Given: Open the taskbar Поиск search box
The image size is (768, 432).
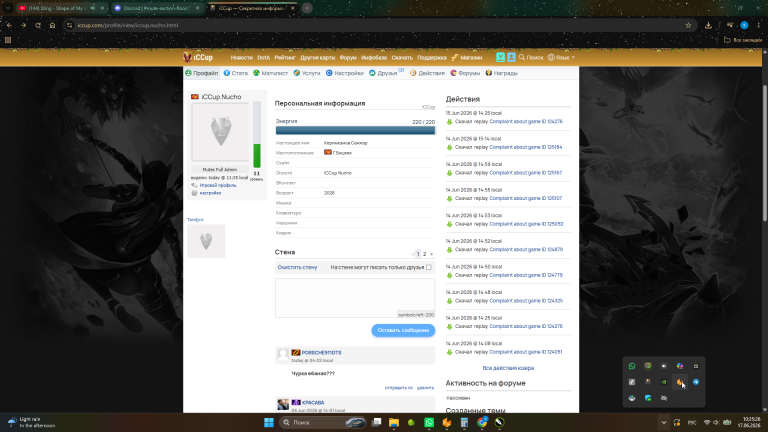Looking at the screenshot, I should point(323,423).
